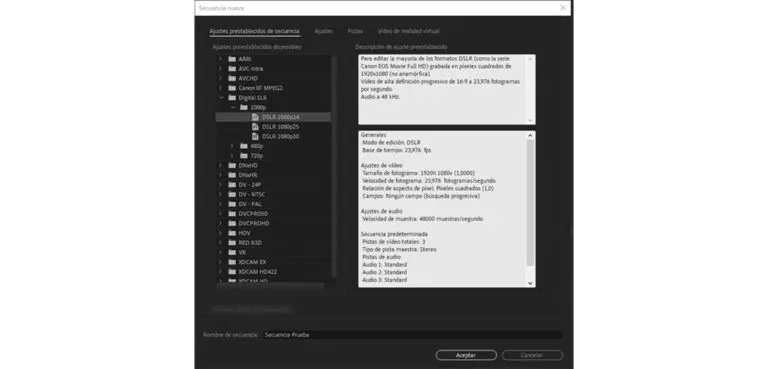Expand the VR preset folder
The image size is (768, 369).
220,252
